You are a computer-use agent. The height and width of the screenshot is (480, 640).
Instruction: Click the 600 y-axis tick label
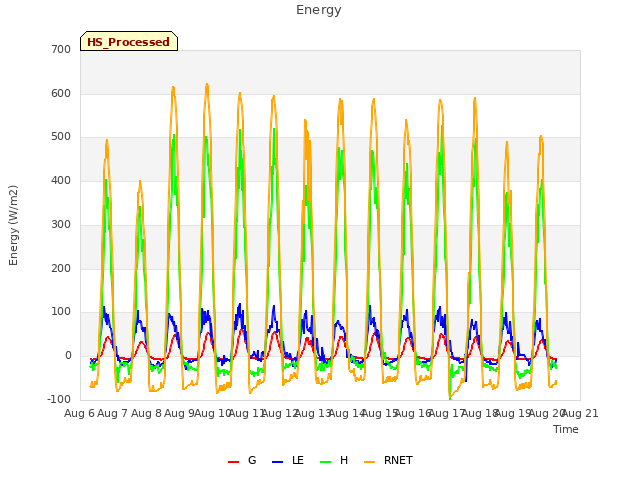pyautogui.click(x=61, y=93)
